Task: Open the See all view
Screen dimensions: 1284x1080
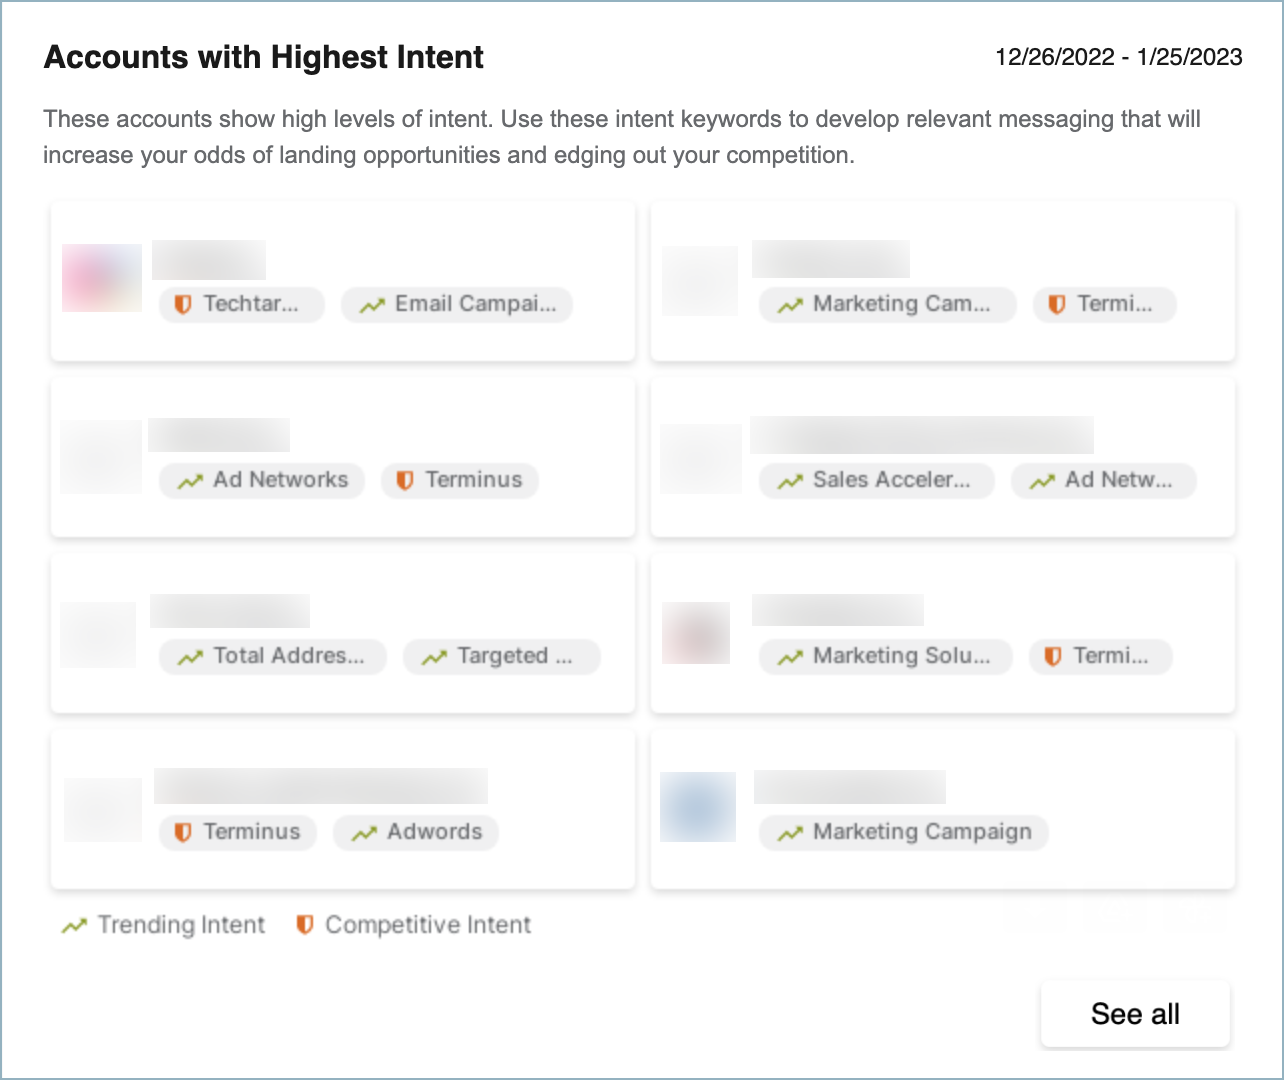Action: (x=1134, y=1013)
